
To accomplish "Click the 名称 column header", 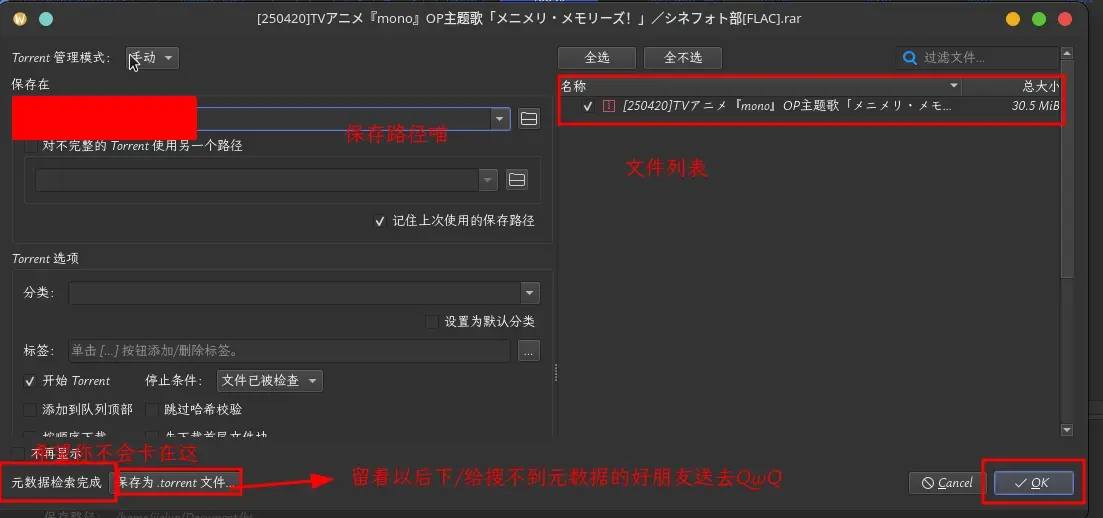I will click(x=760, y=87).
